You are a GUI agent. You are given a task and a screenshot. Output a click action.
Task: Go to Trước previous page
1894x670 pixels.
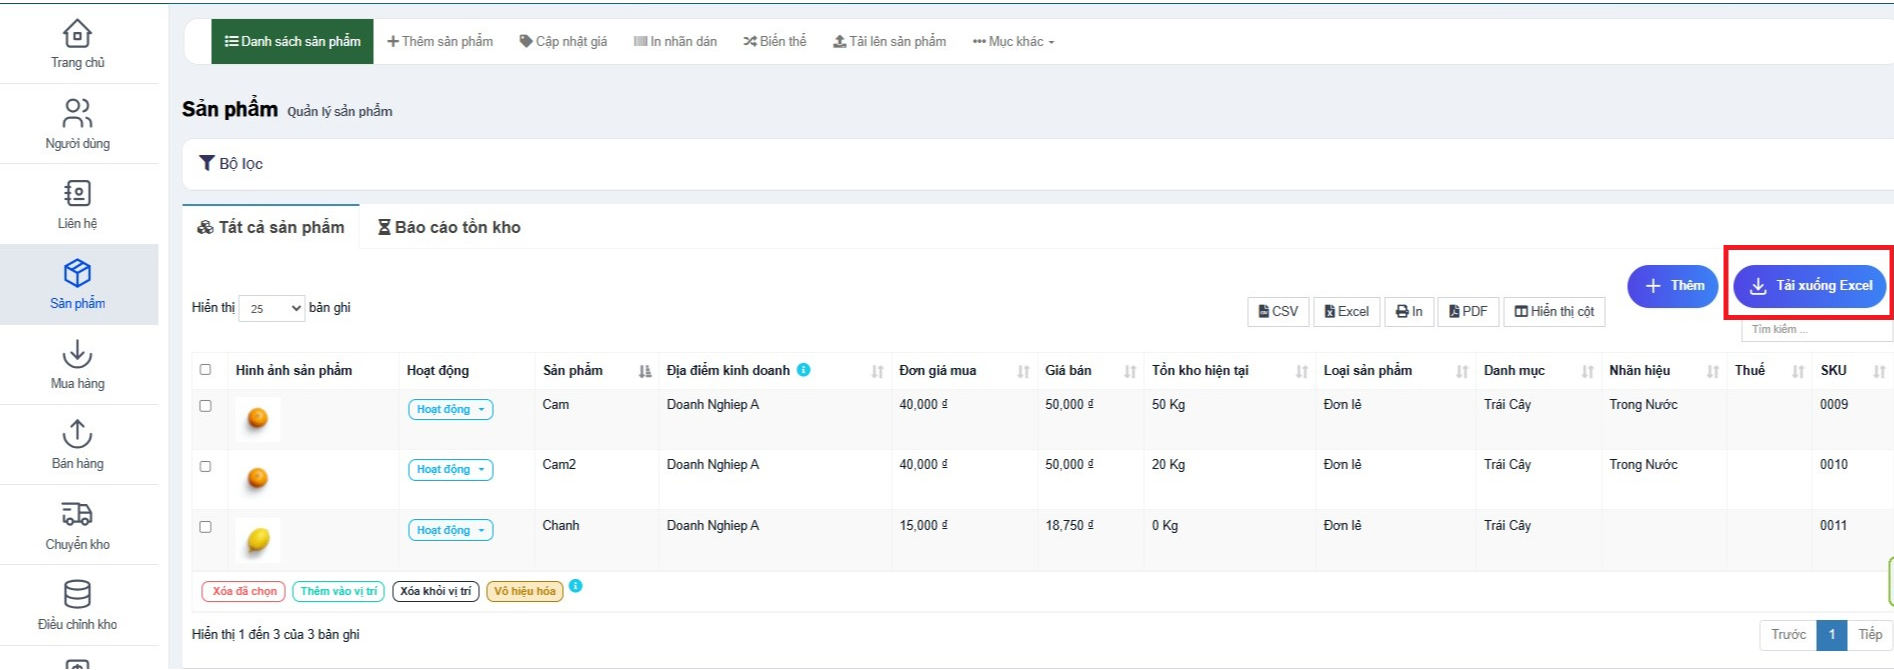(1788, 635)
